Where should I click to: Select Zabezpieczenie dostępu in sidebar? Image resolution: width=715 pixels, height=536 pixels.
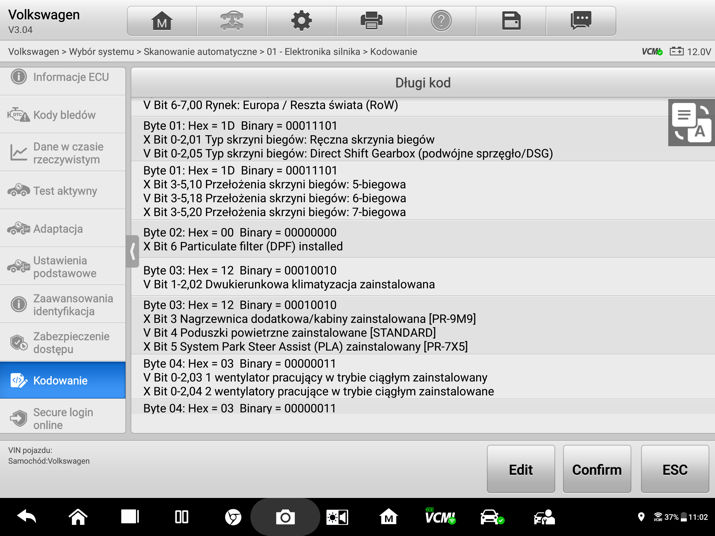(x=62, y=342)
